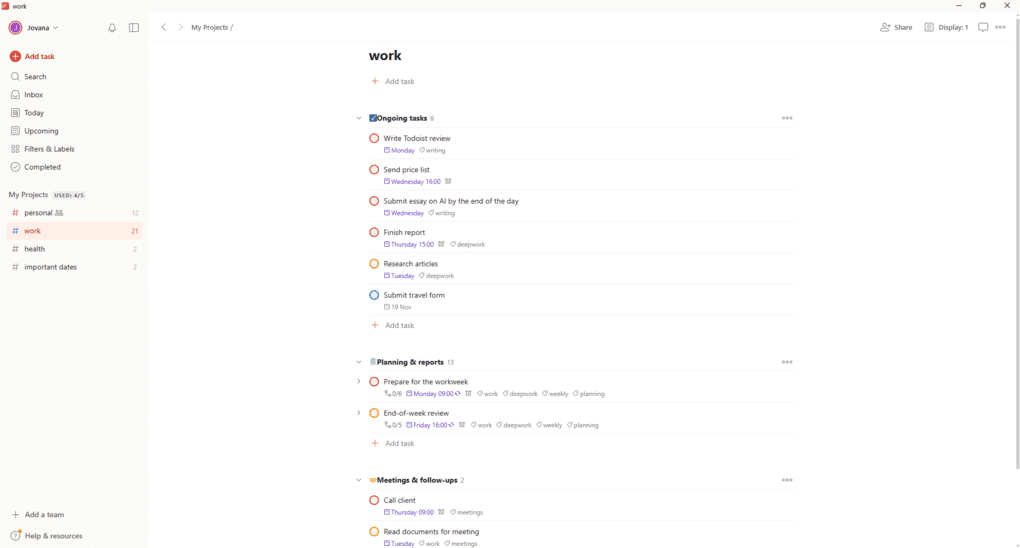
Task: Click the red Add task plus icon
Action: 15,57
